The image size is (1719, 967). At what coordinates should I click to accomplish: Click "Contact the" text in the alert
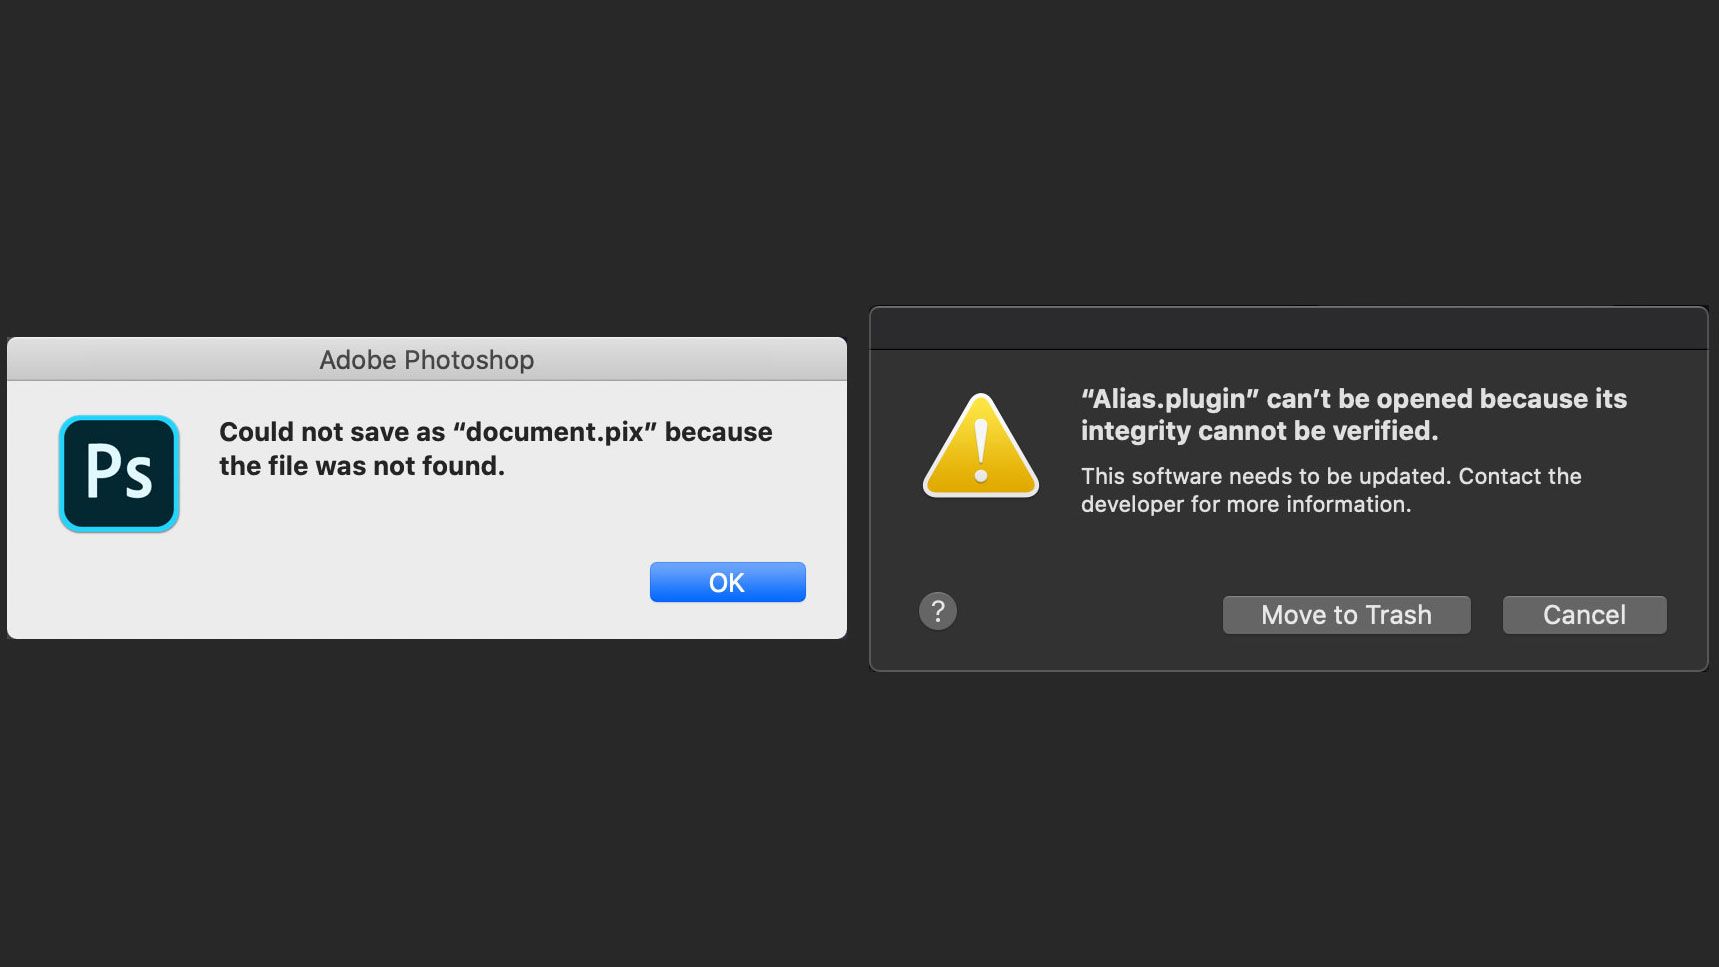pos(1520,476)
